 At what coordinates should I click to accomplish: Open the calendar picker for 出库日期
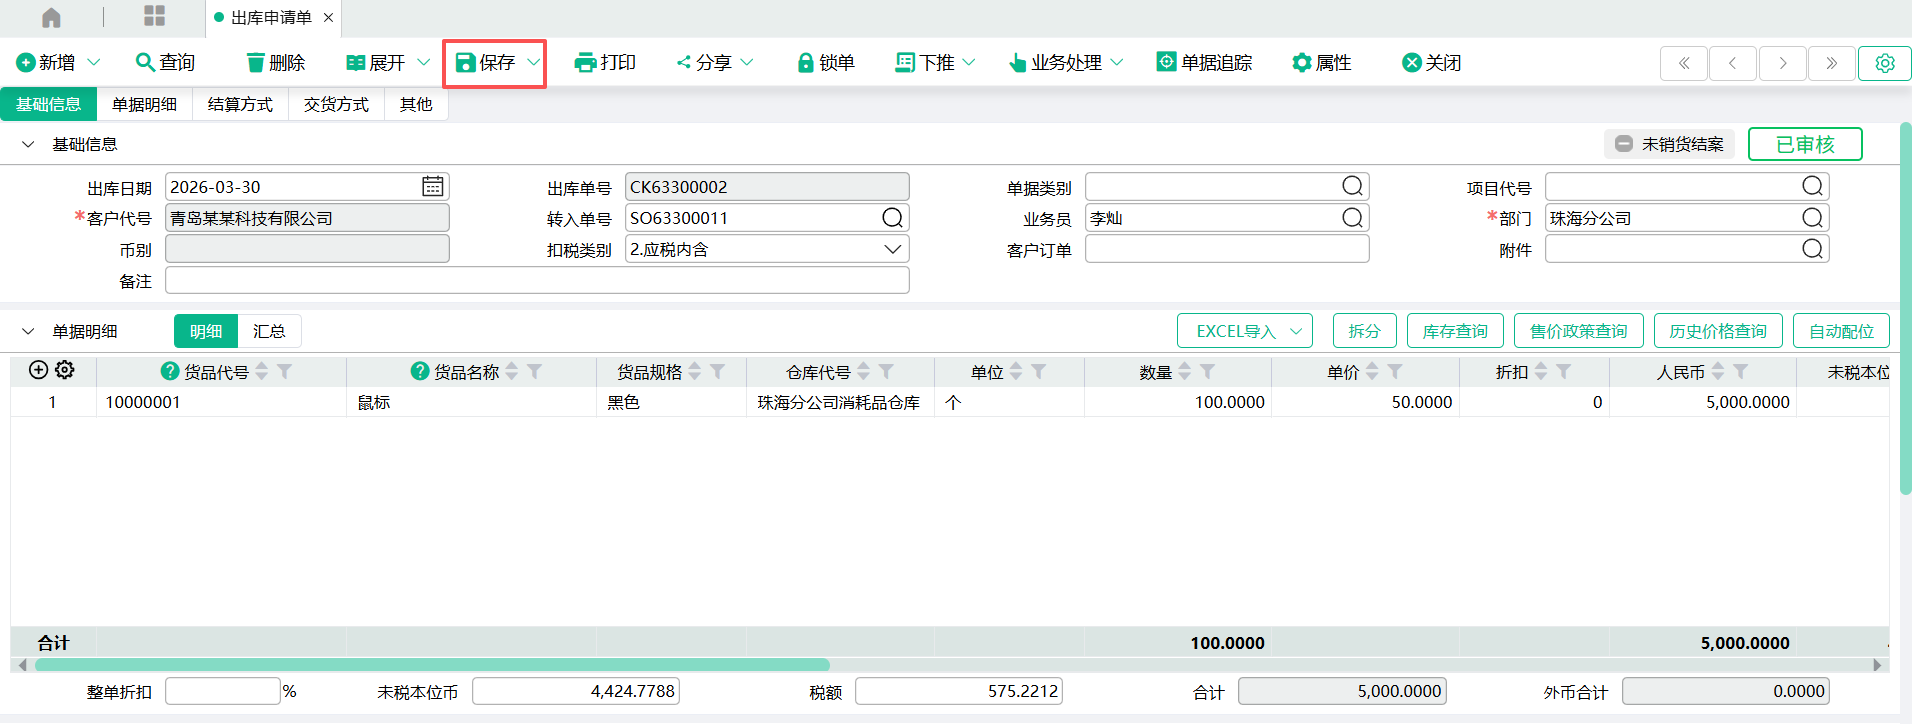click(x=432, y=187)
